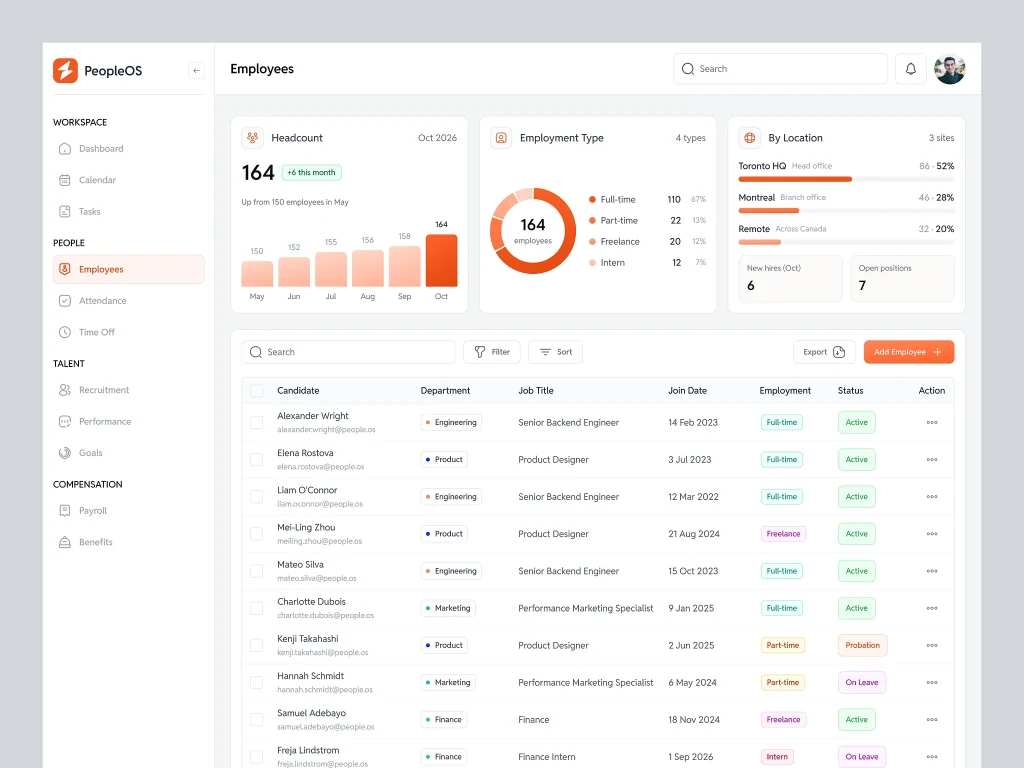Image resolution: width=1024 pixels, height=768 pixels.
Task: Click the '+6 this month' badge
Action: tap(312, 172)
